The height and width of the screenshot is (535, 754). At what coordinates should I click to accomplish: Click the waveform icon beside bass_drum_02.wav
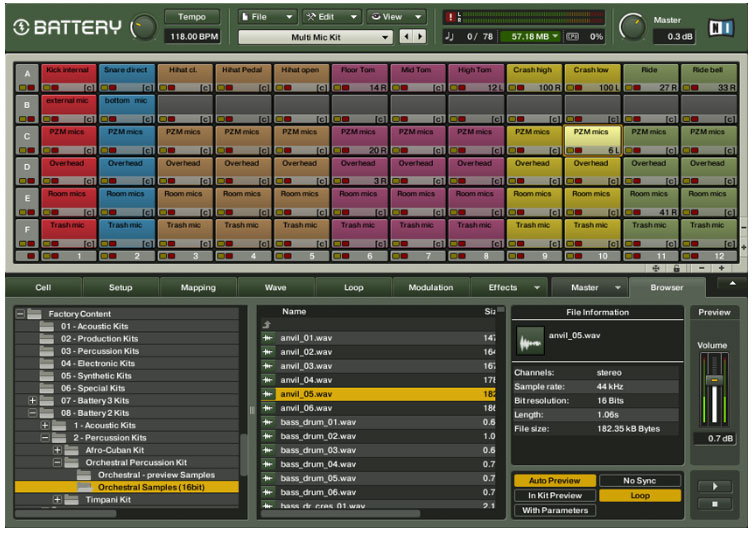point(268,436)
